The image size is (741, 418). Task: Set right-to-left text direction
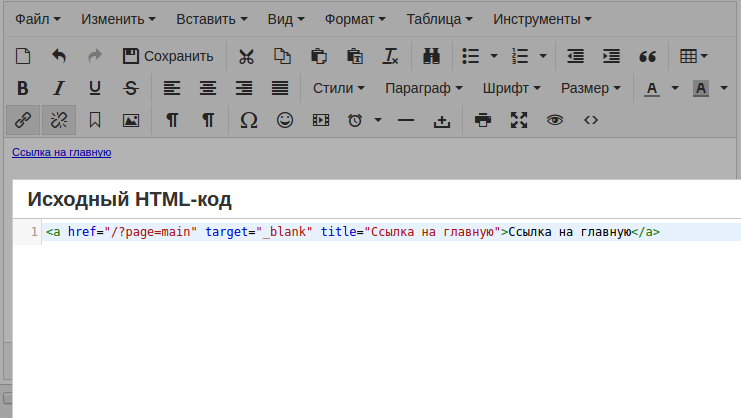click(x=207, y=120)
